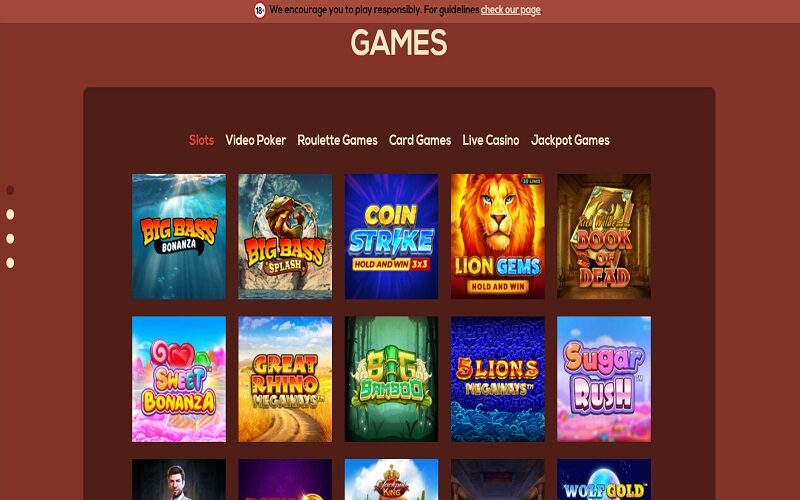Play the Sweet Bonanza game
Screen dimensions: 800x500
179,379
